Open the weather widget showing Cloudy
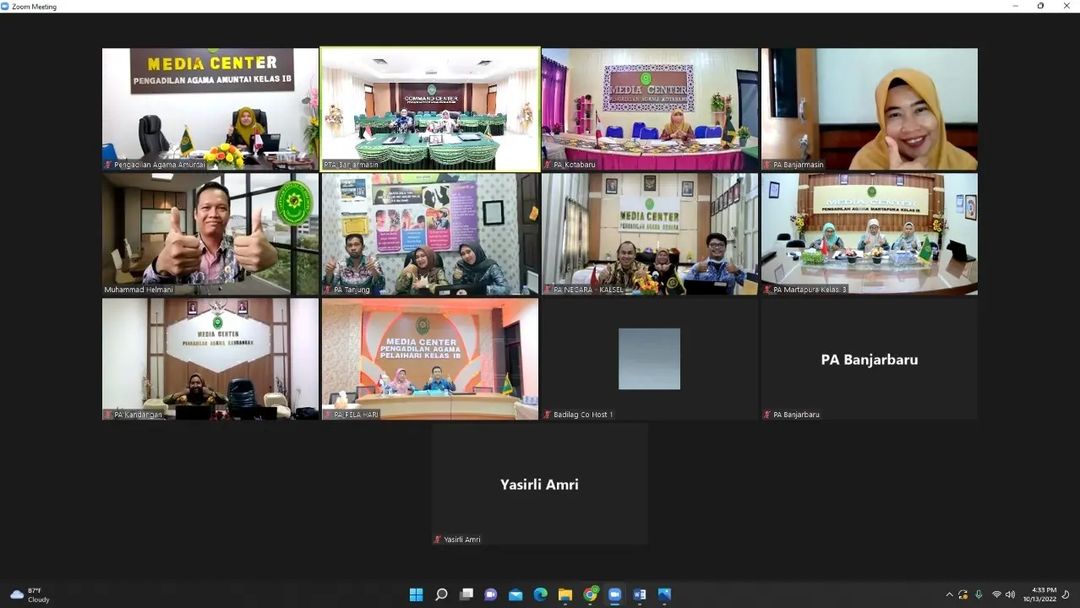This screenshot has width=1080, height=608. click(x=30, y=595)
